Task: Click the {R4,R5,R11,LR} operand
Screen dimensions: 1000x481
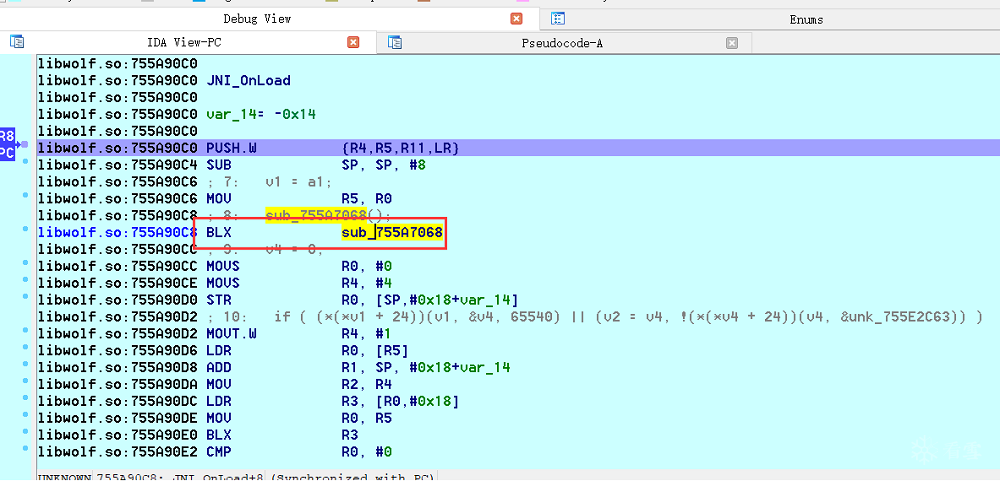Action: pyautogui.click(x=401, y=148)
